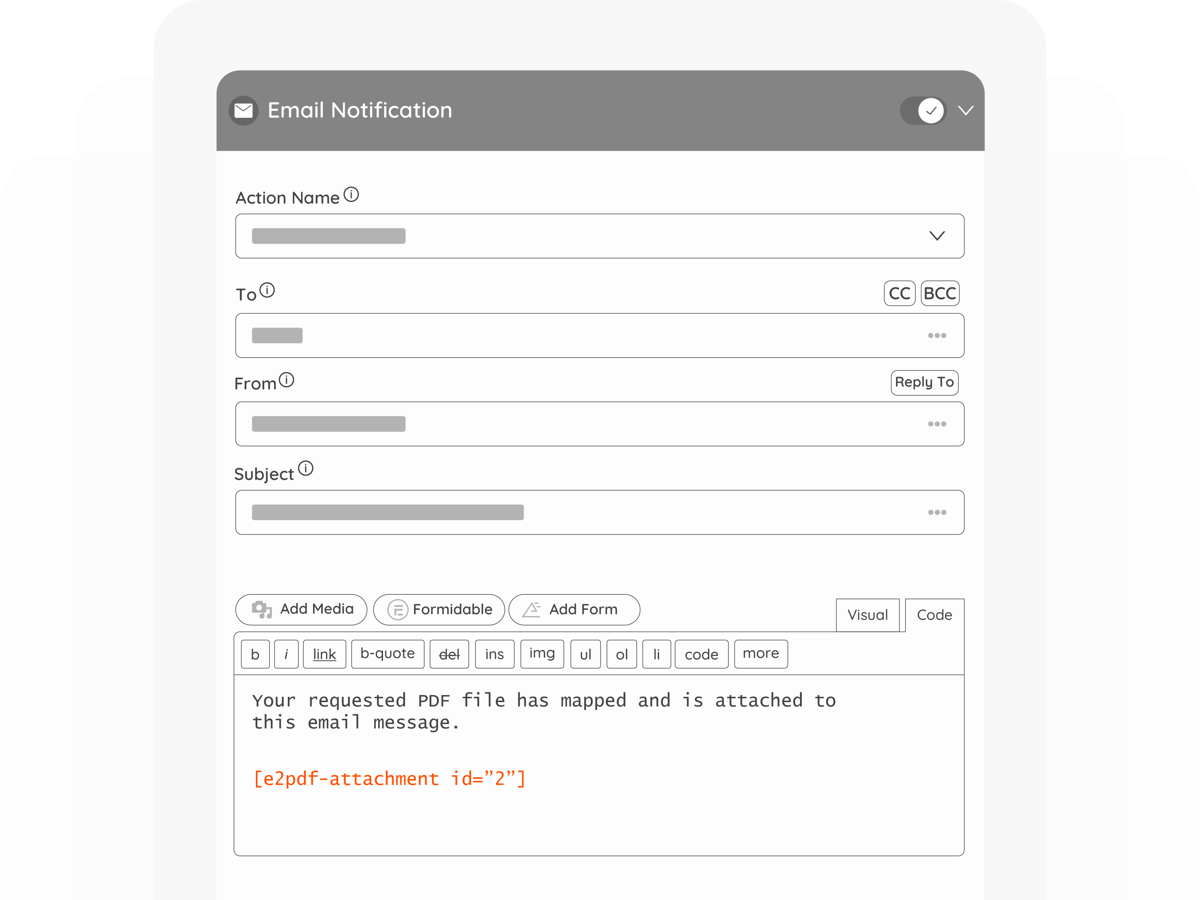Click the info icon next to Subject

coord(306,468)
